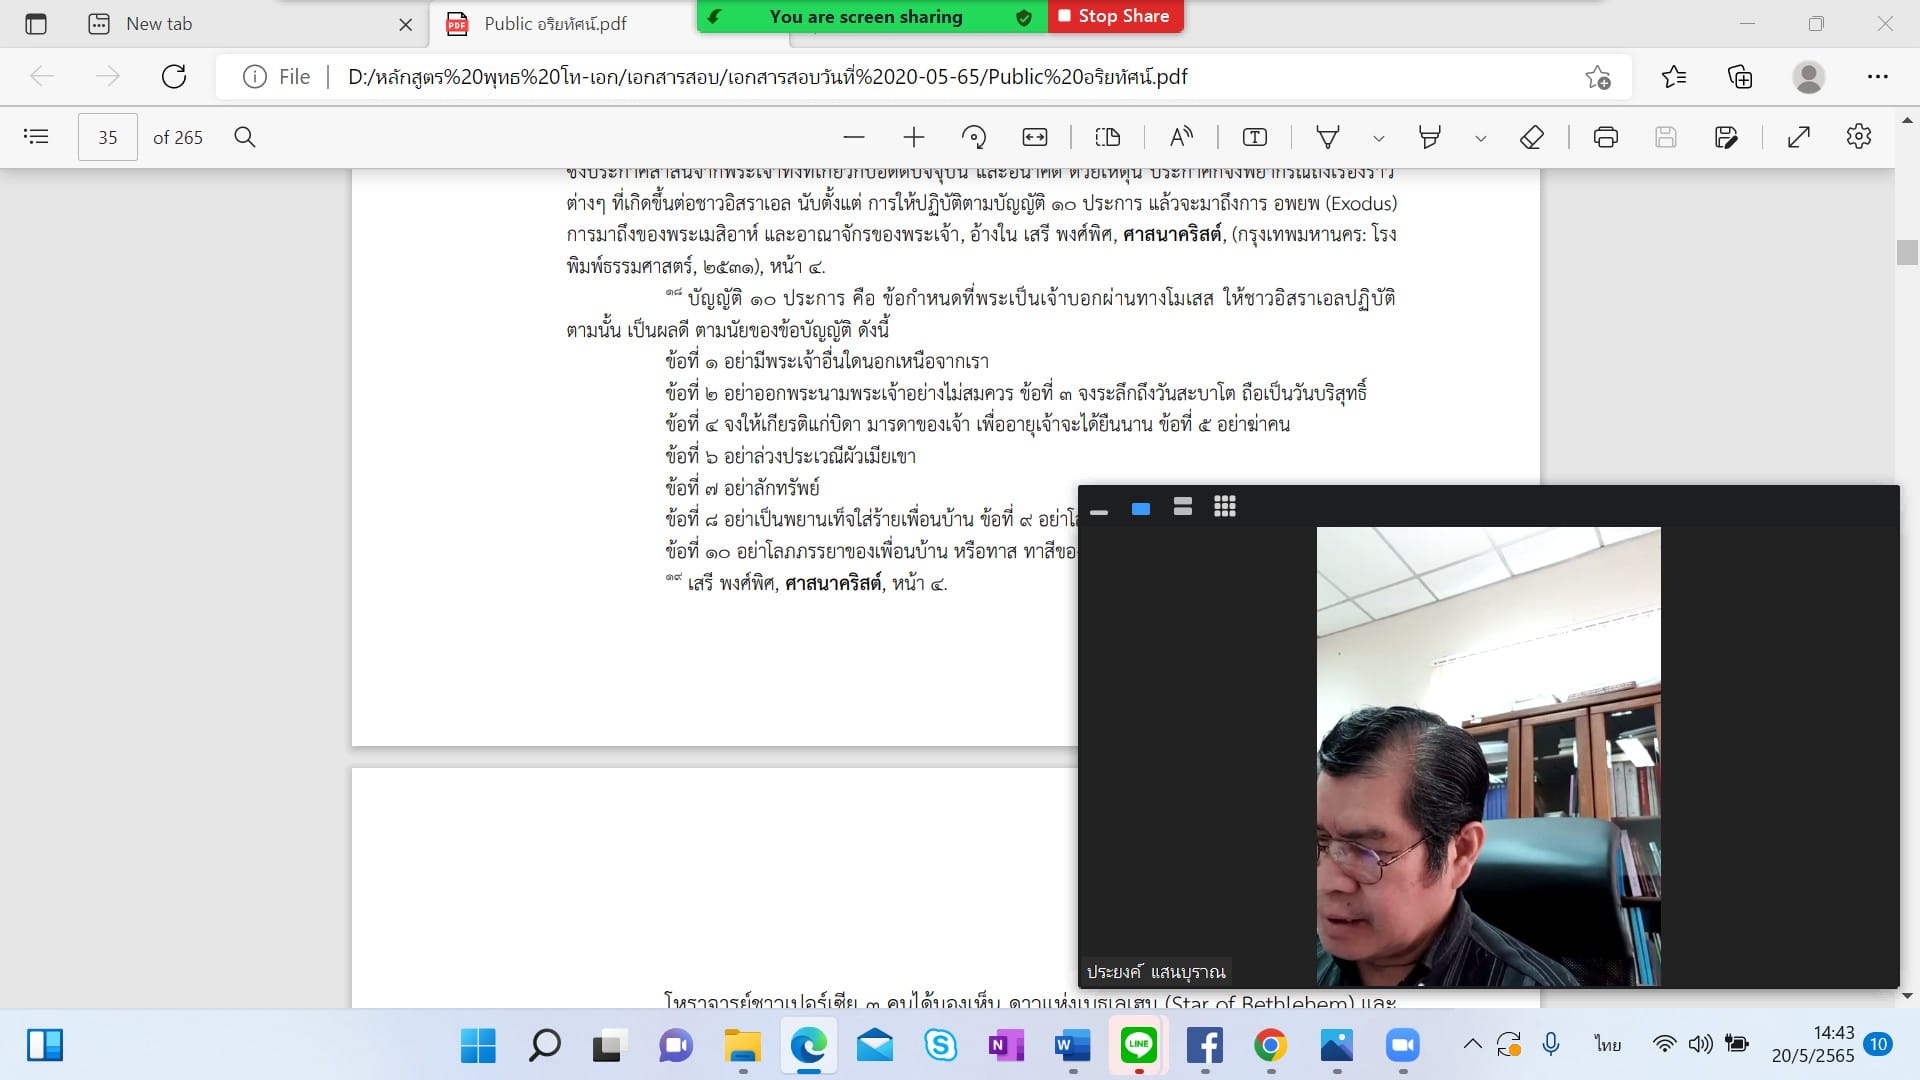Open the Edge Settings and more menu
This screenshot has height=1080, width=1920.
1877,76
